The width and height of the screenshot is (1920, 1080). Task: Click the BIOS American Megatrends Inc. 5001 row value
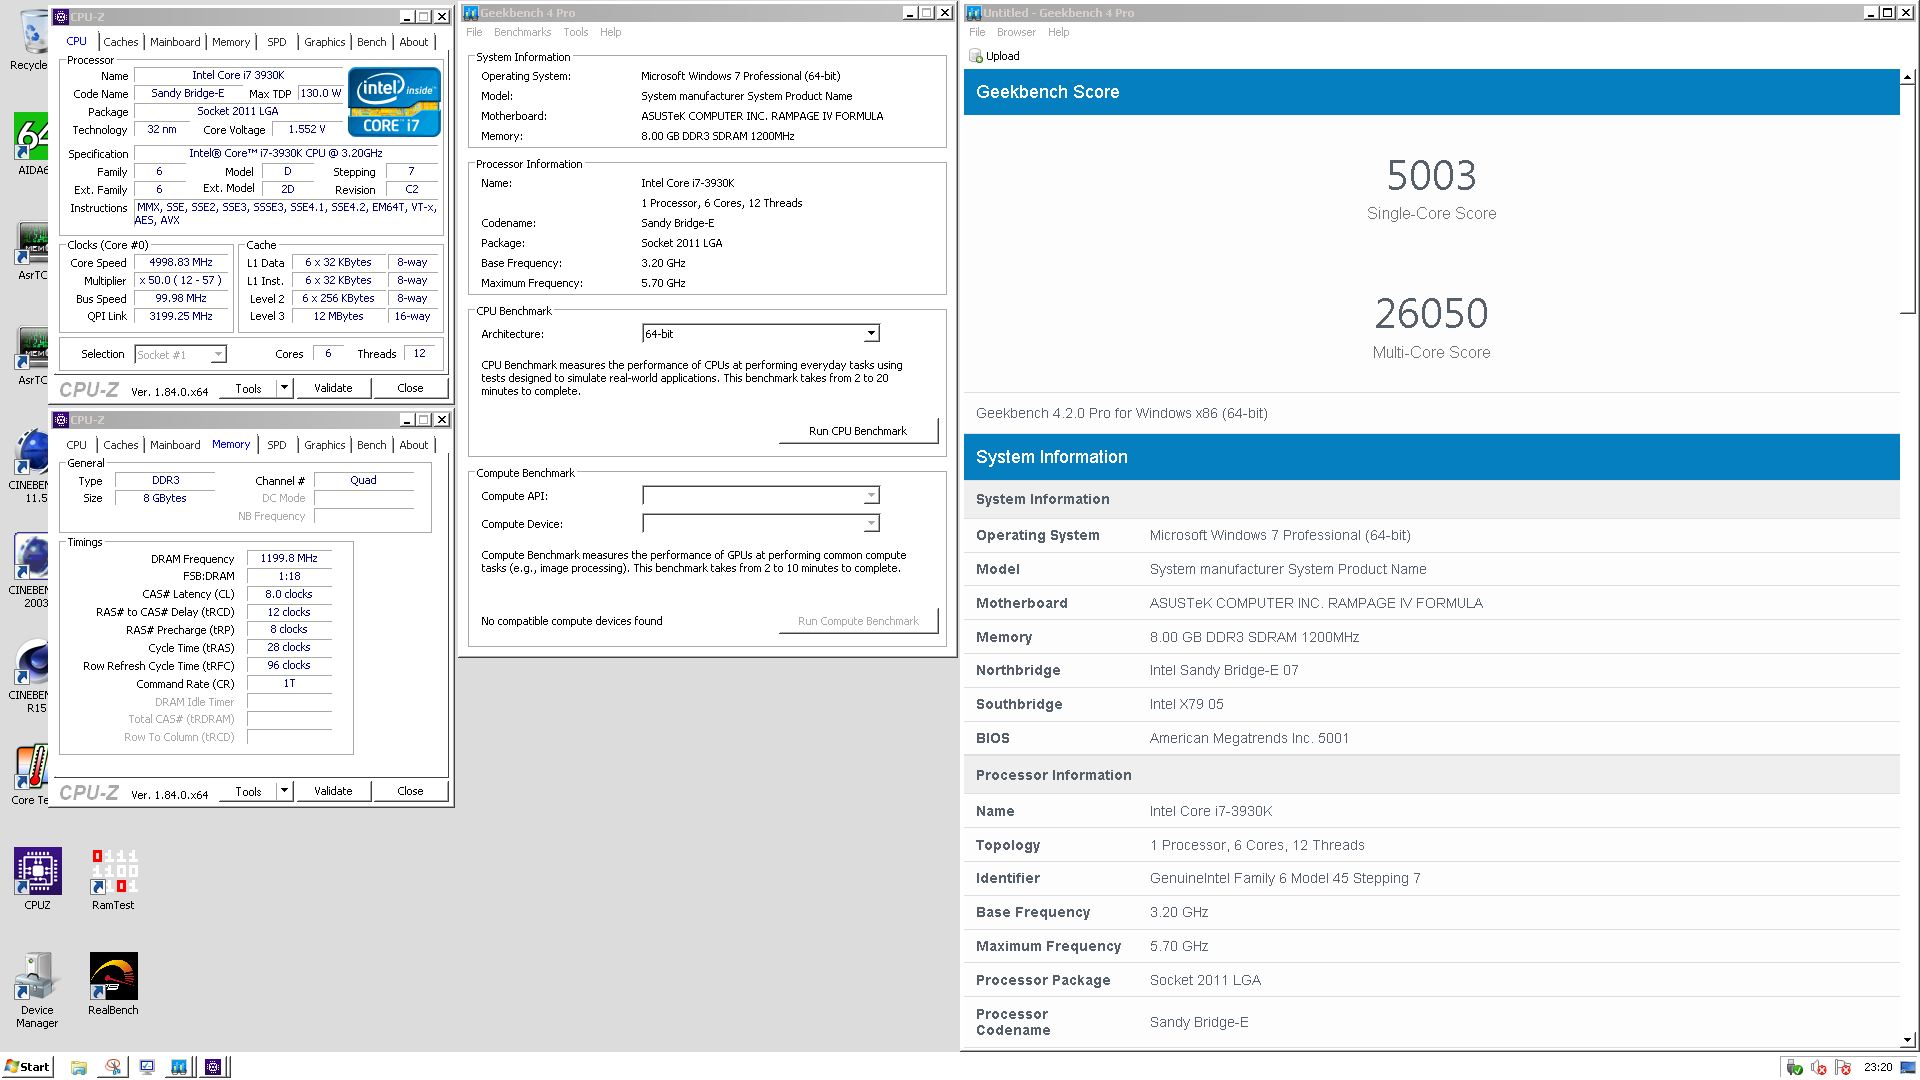click(x=1249, y=738)
